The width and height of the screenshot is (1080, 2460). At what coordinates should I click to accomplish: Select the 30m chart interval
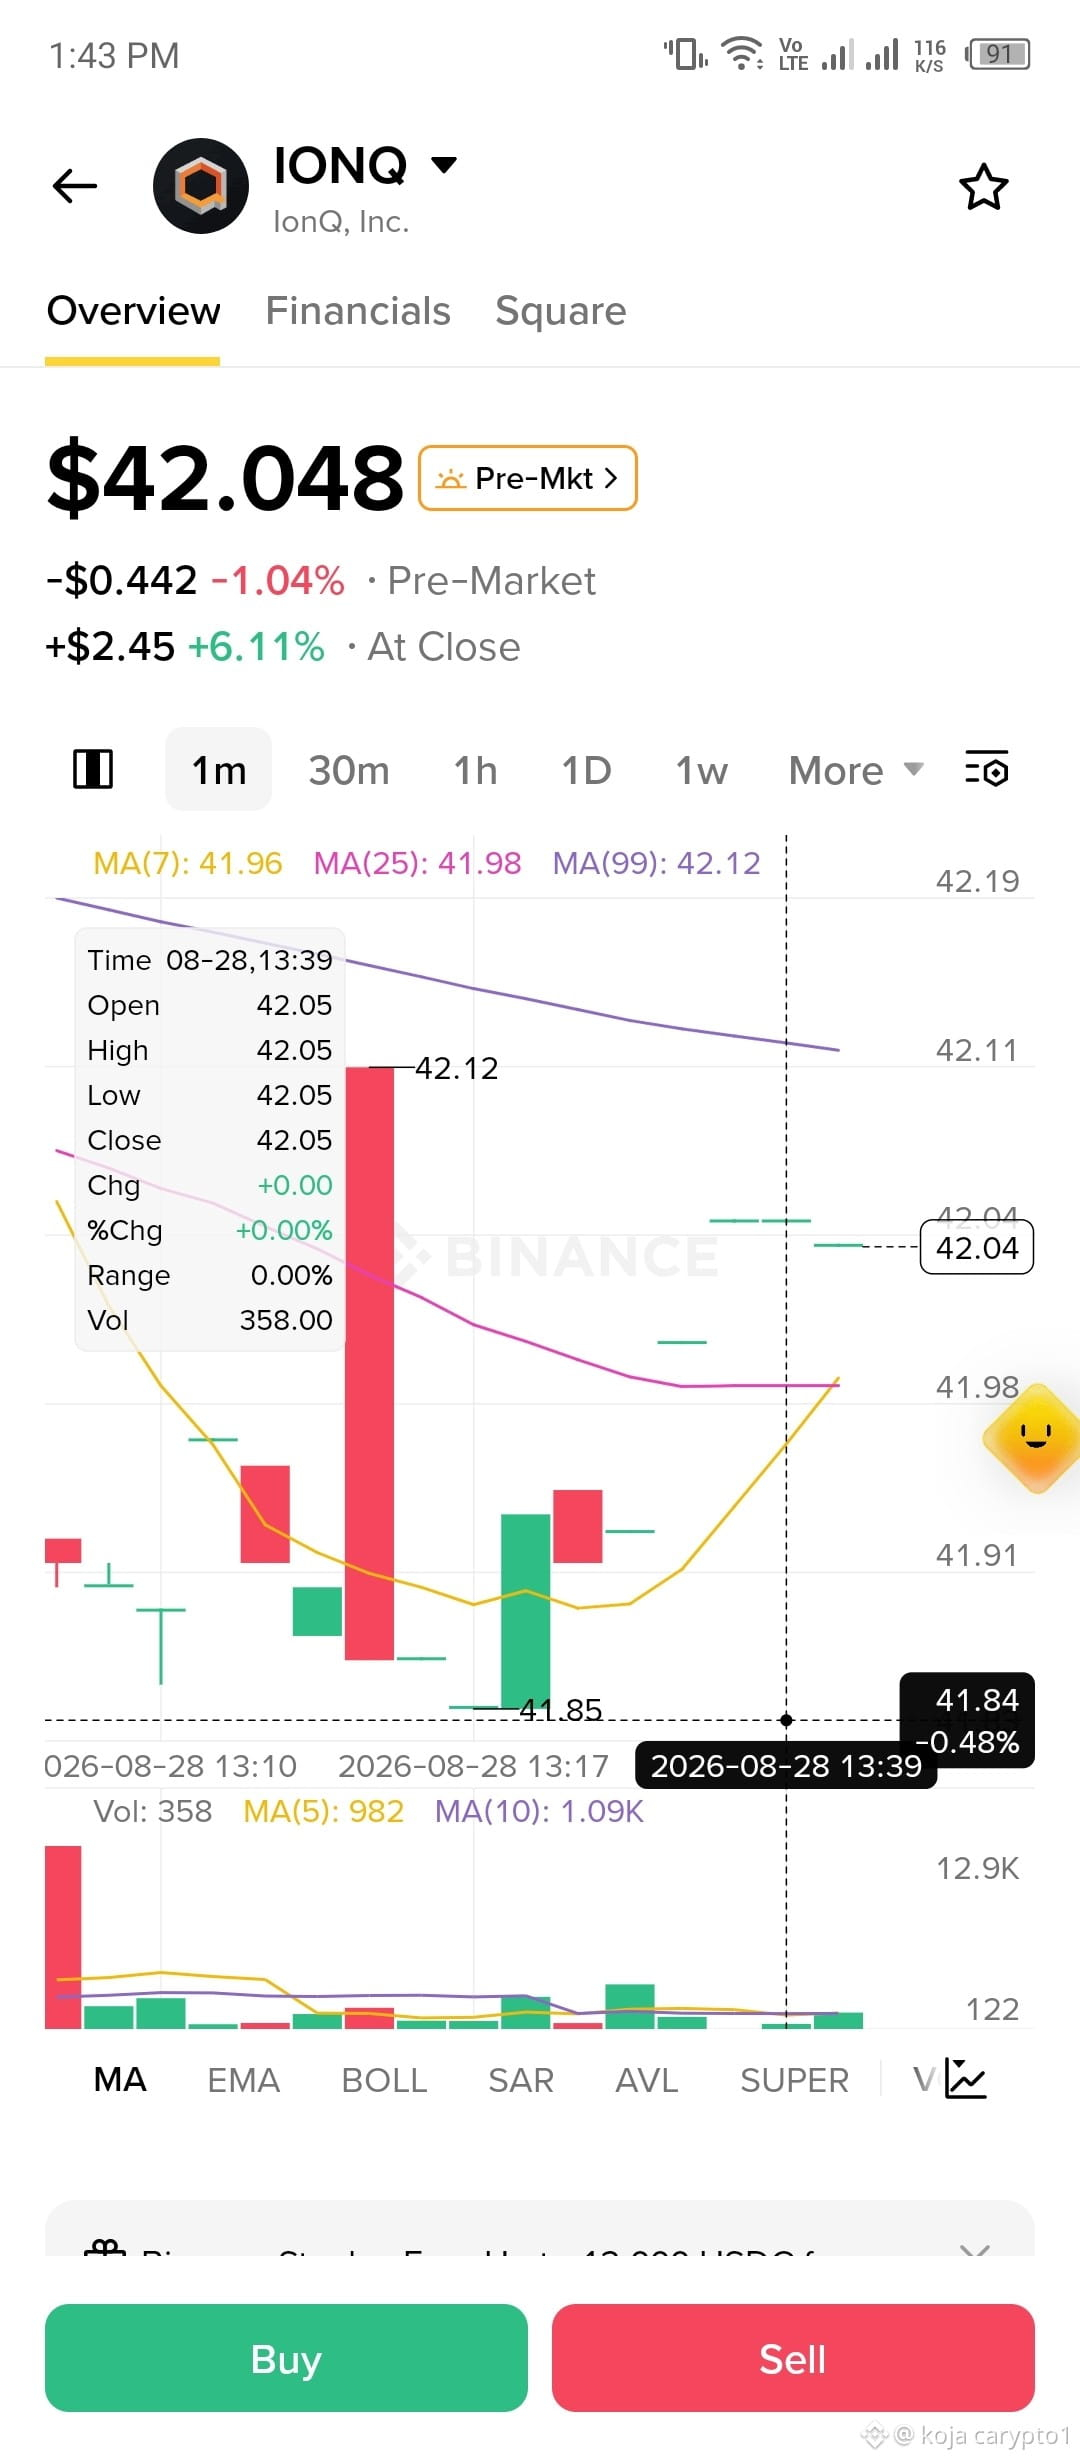coord(349,770)
